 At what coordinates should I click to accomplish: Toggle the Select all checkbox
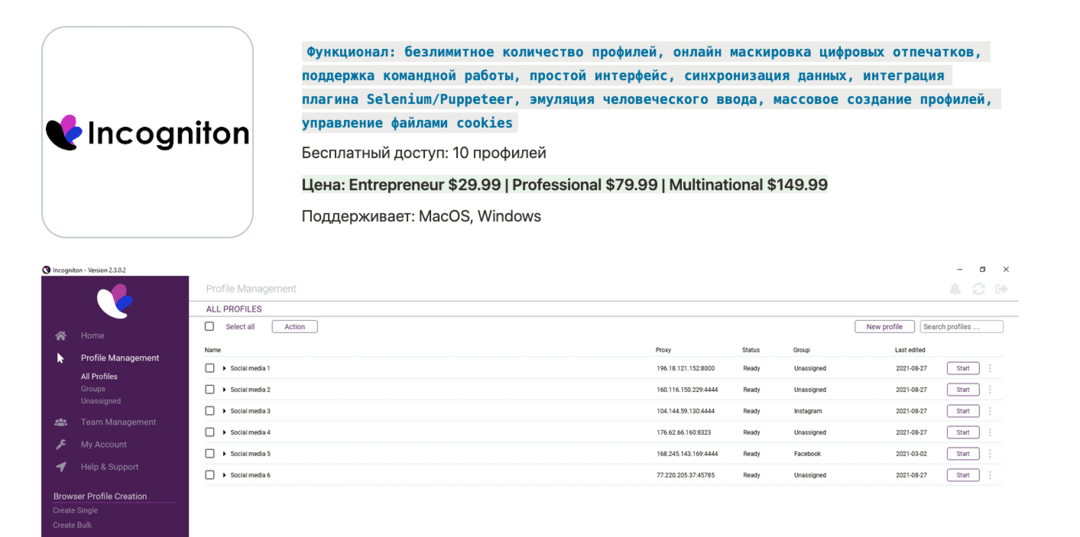(x=209, y=326)
